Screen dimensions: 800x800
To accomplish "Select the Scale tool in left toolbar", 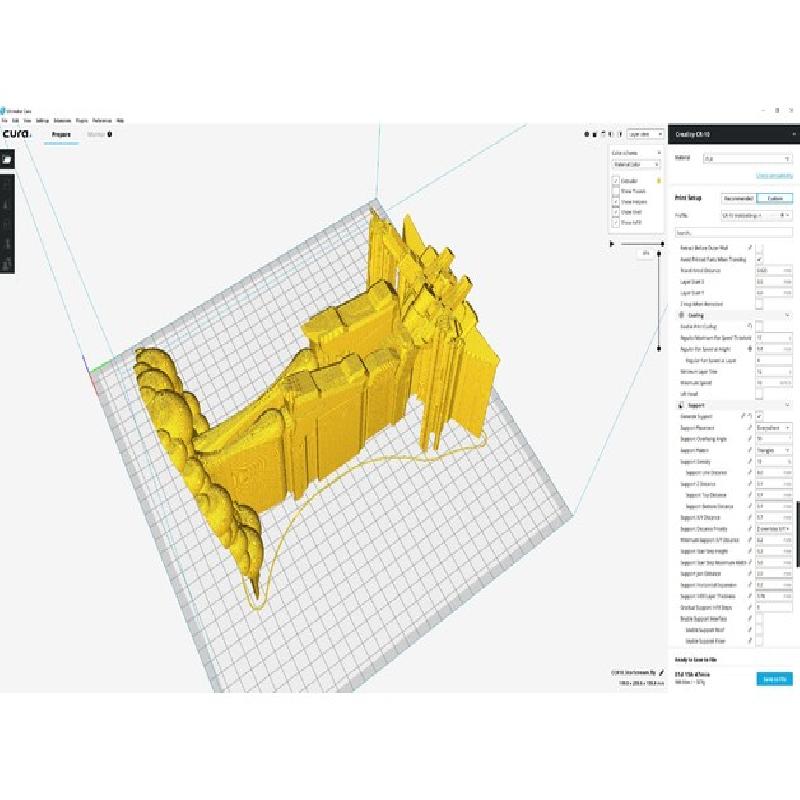I will coord(7,204).
